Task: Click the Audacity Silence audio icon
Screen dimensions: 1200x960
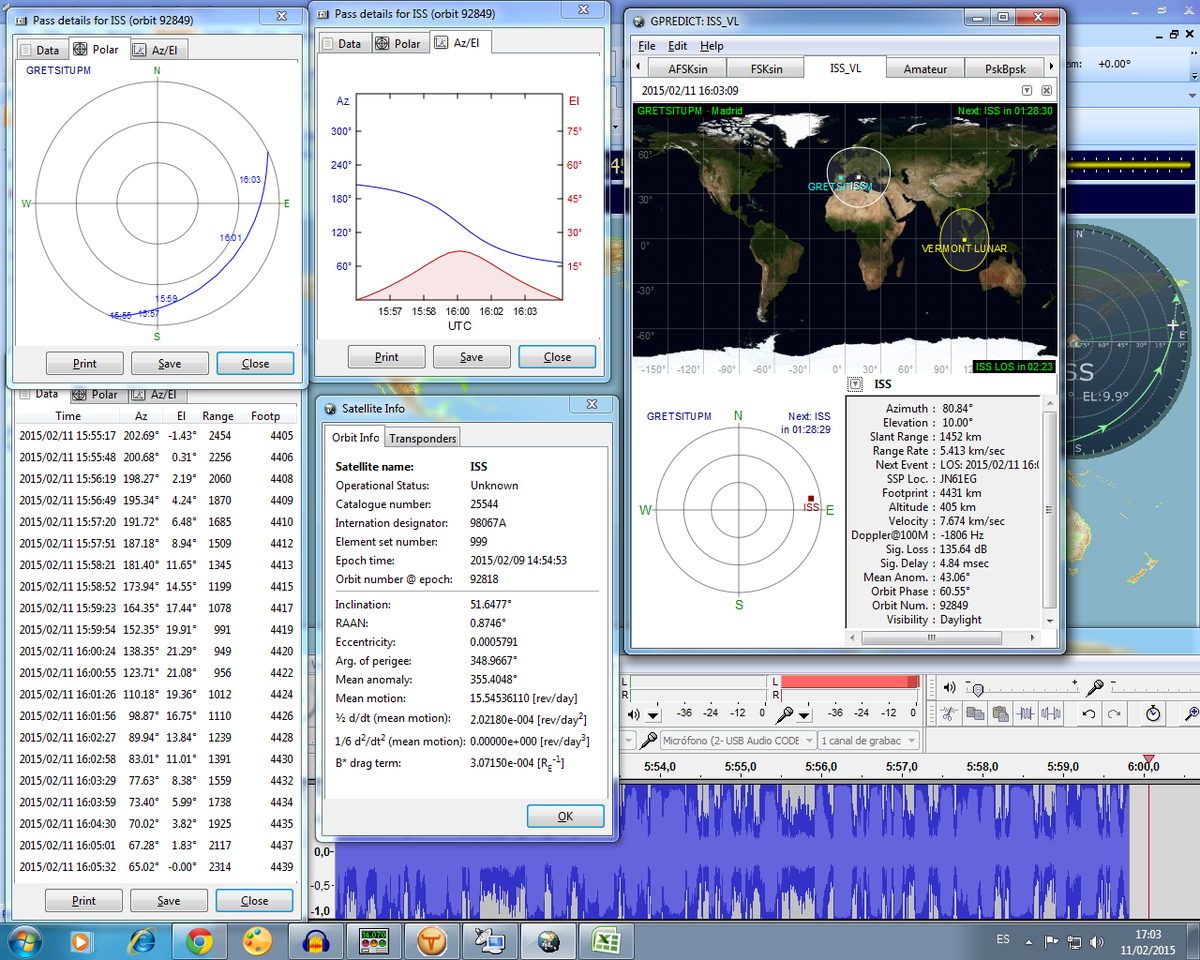Action: coord(1051,714)
